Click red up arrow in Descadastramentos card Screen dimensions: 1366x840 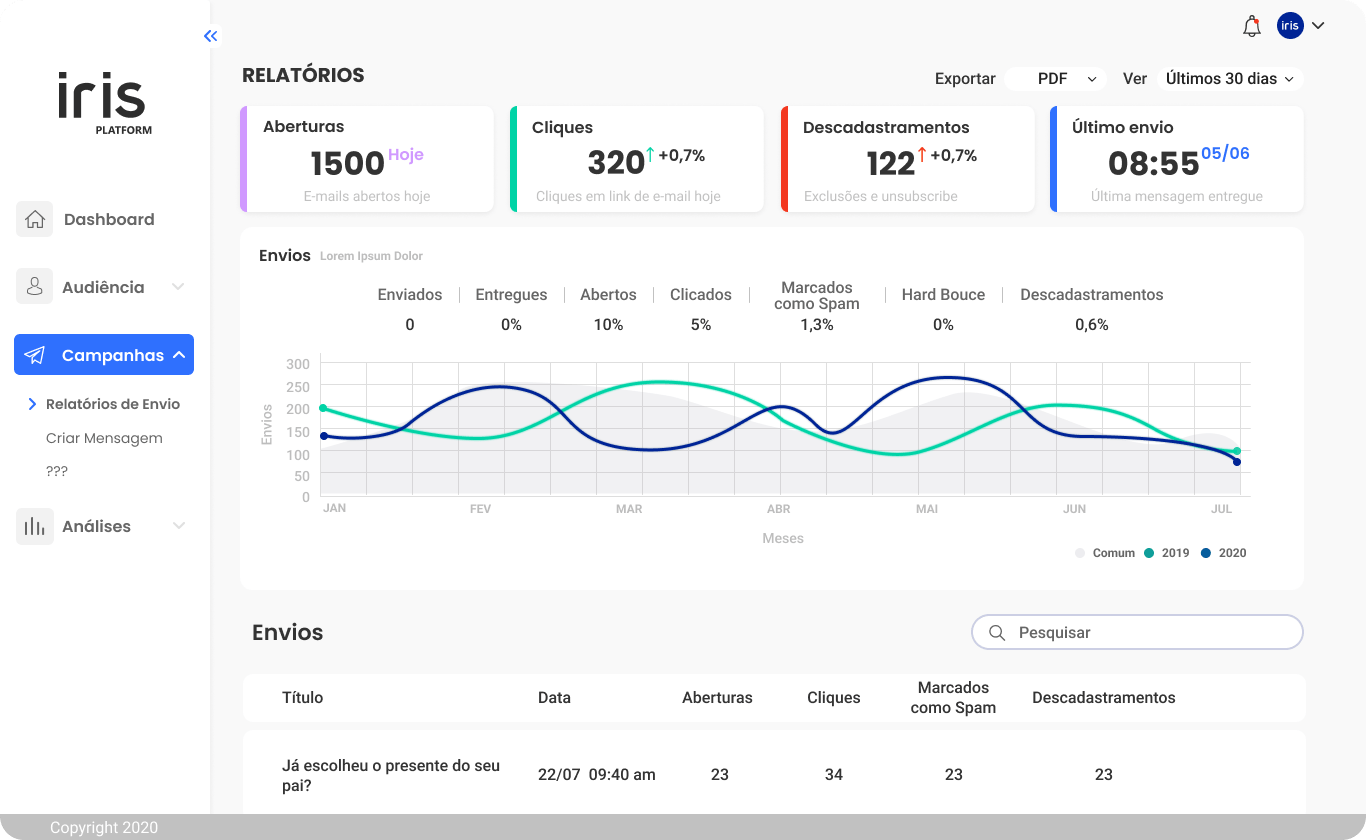click(922, 154)
